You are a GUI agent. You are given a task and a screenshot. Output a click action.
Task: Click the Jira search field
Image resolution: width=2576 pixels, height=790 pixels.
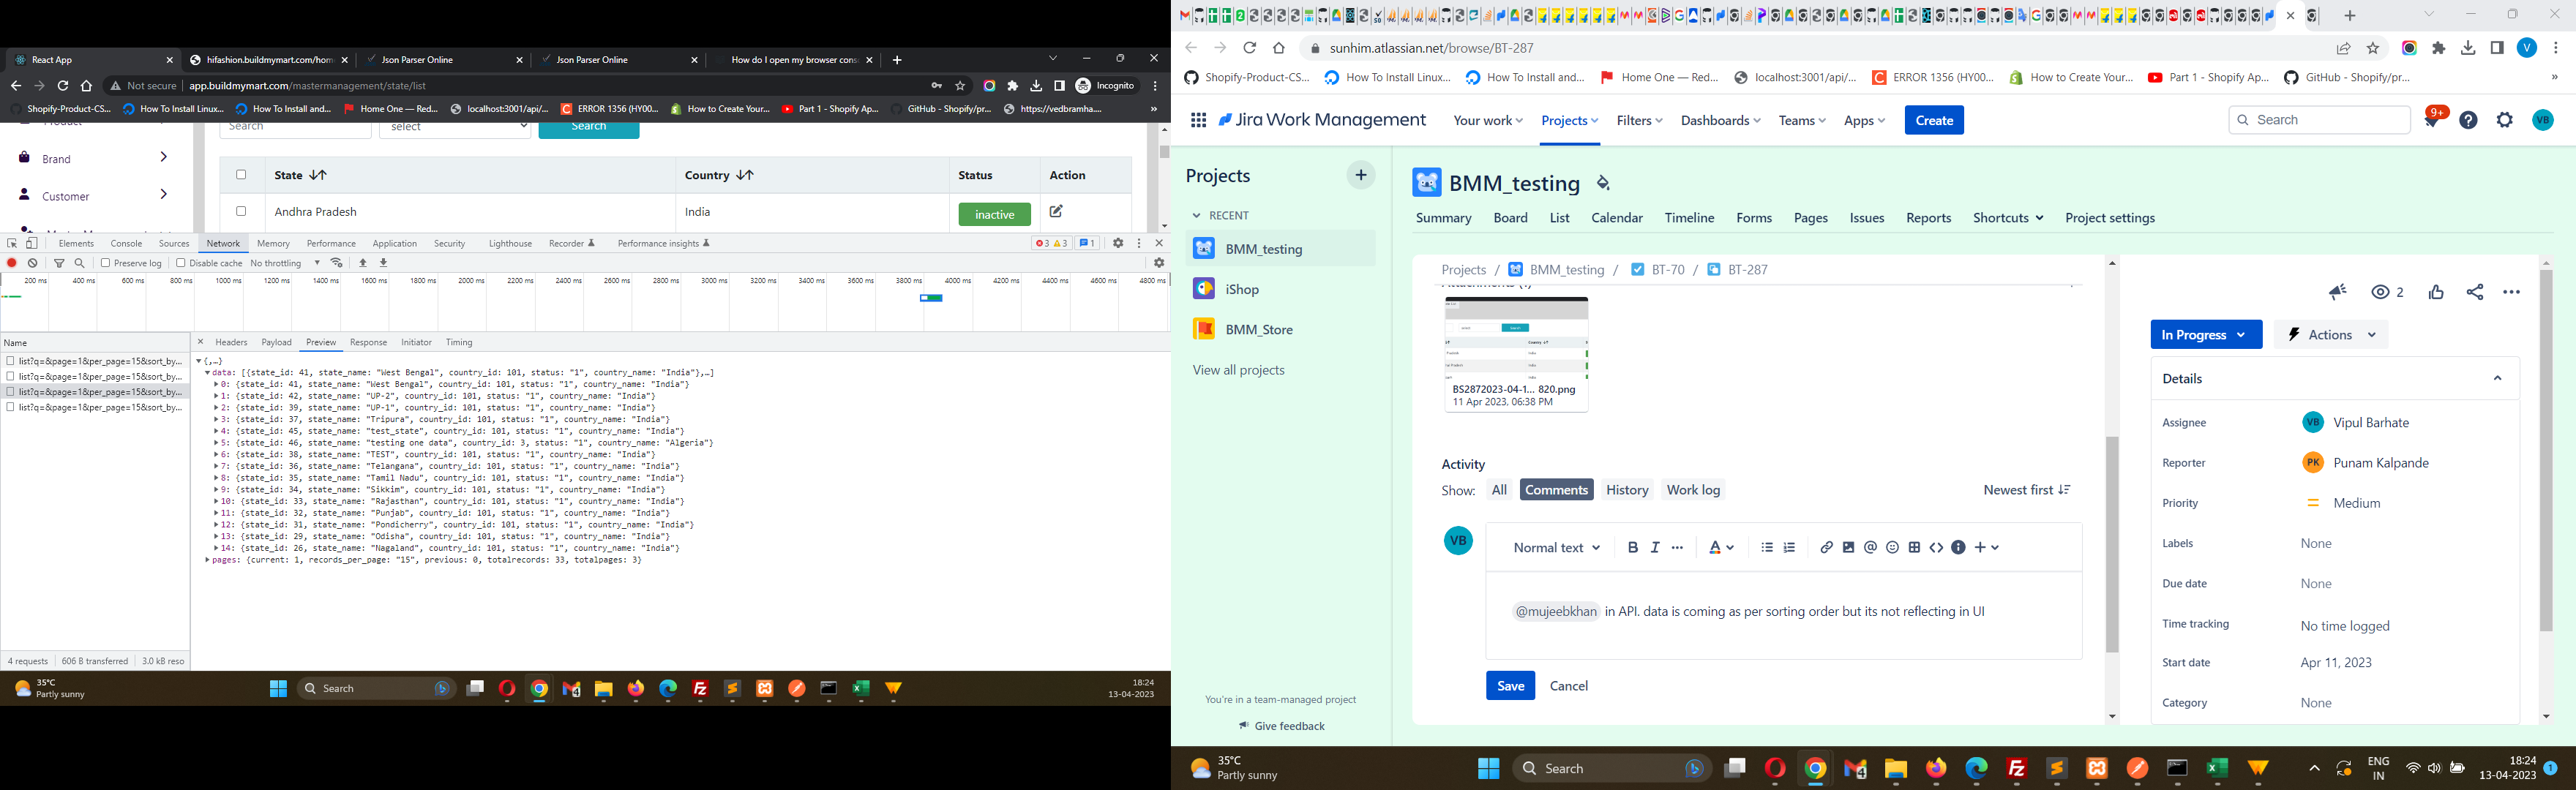2319,120
